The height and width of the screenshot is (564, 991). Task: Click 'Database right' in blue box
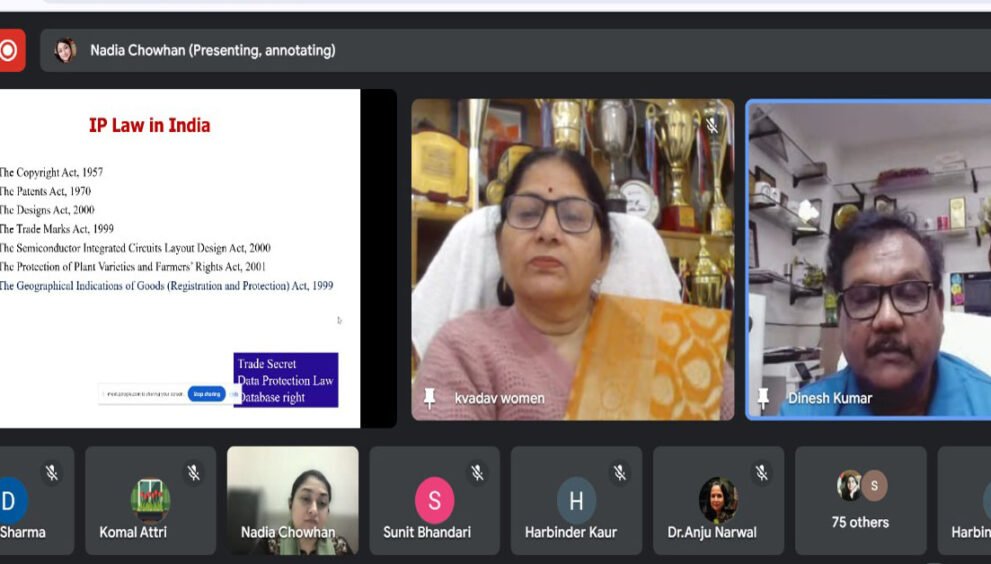tap(272, 397)
